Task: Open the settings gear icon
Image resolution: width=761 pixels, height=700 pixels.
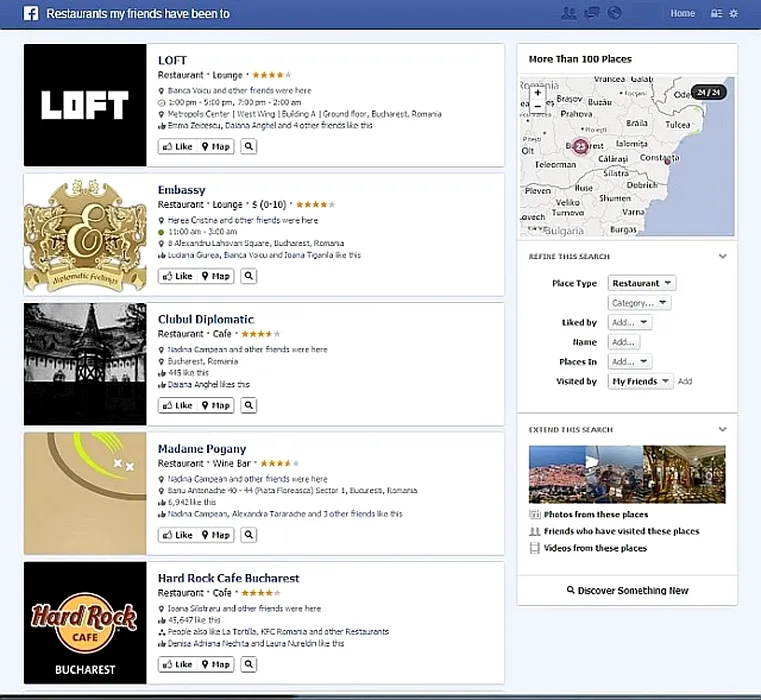Action: coord(734,14)
